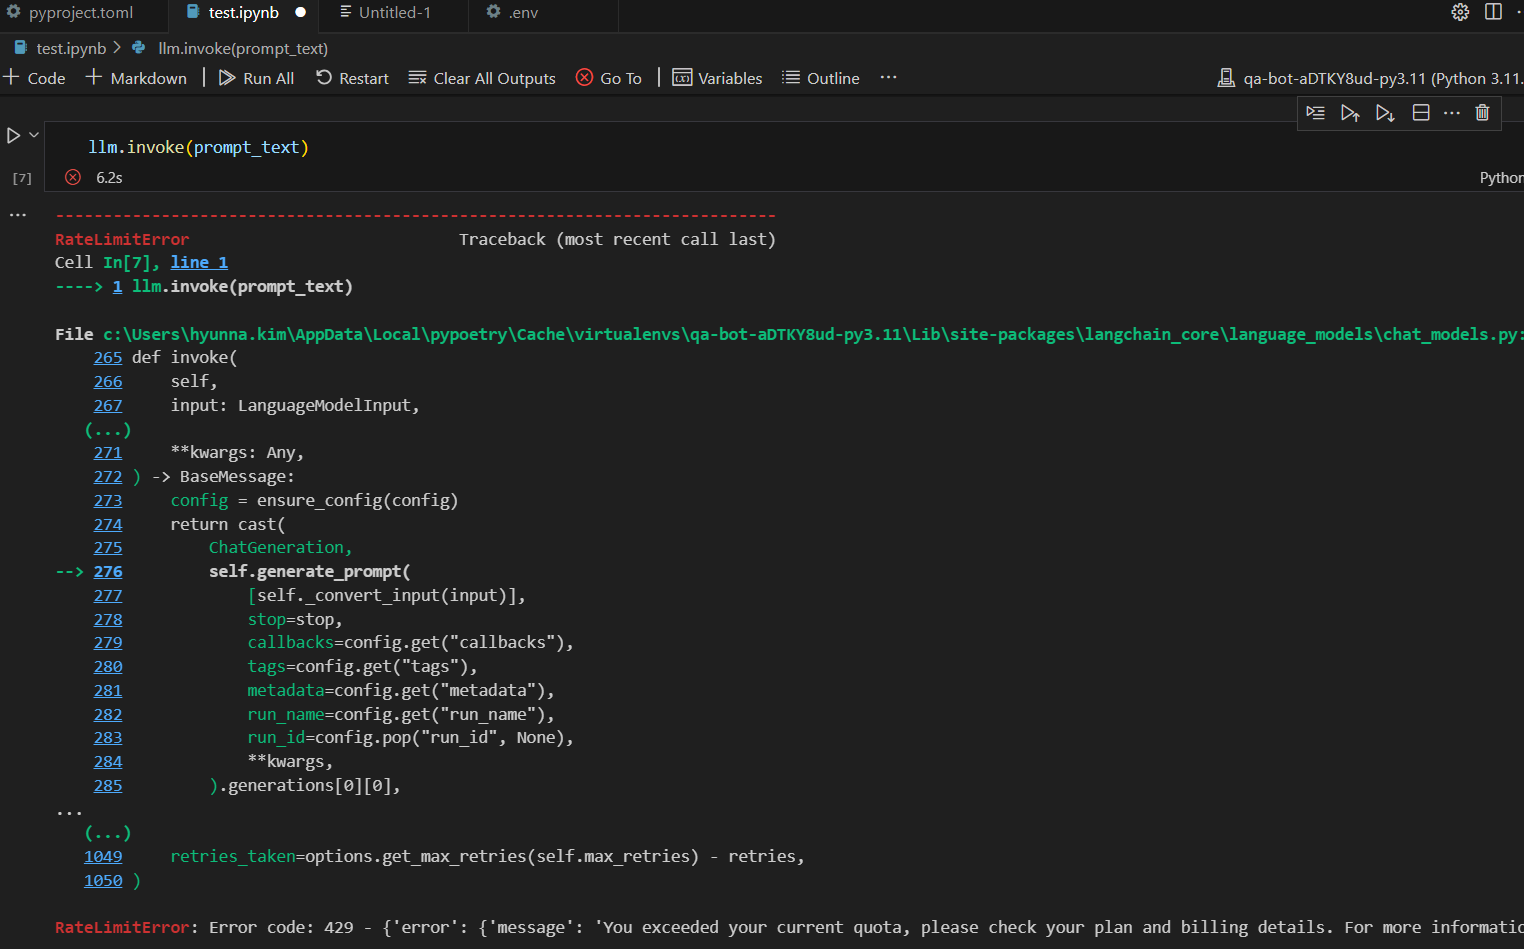The height and width of the screenshot is (949, 1524).
Task: Split cell icon in cell toolbar
Action: click(x=1421, y=113)
